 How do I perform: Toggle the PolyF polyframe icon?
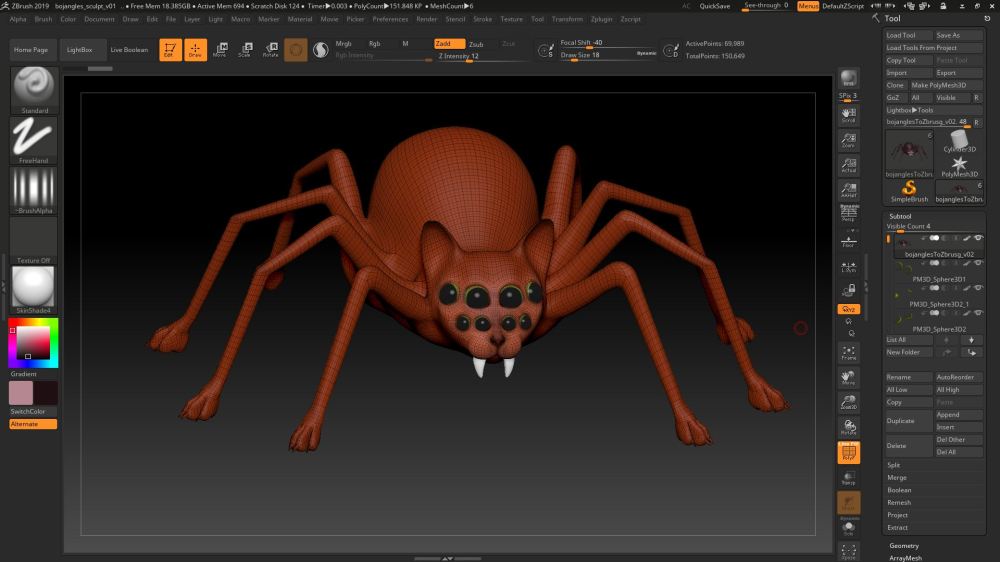(848, 453)
